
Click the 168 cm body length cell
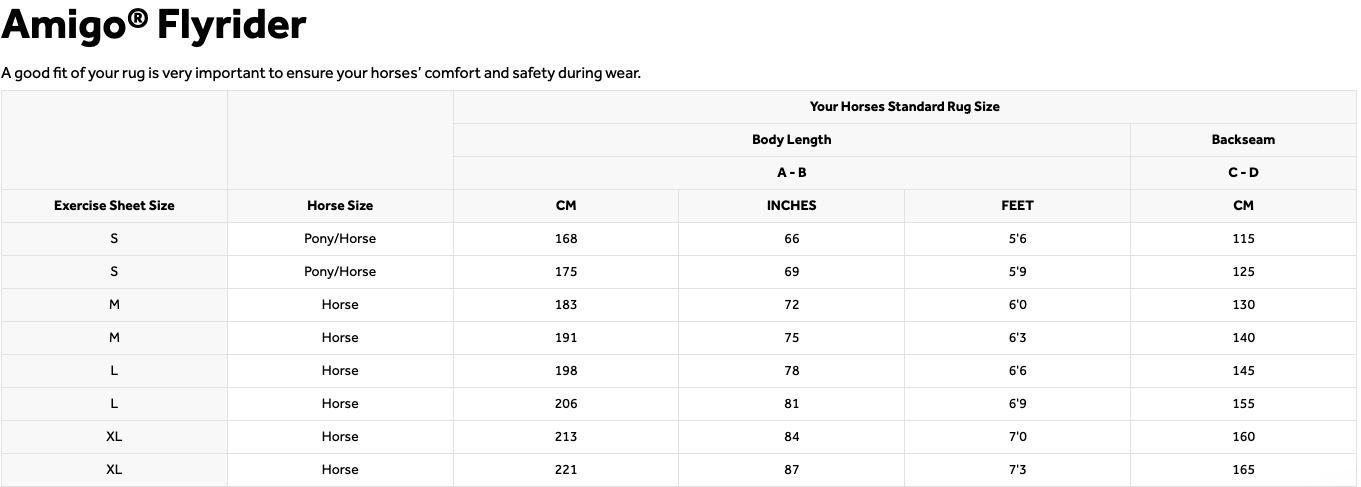pos(566,239)
